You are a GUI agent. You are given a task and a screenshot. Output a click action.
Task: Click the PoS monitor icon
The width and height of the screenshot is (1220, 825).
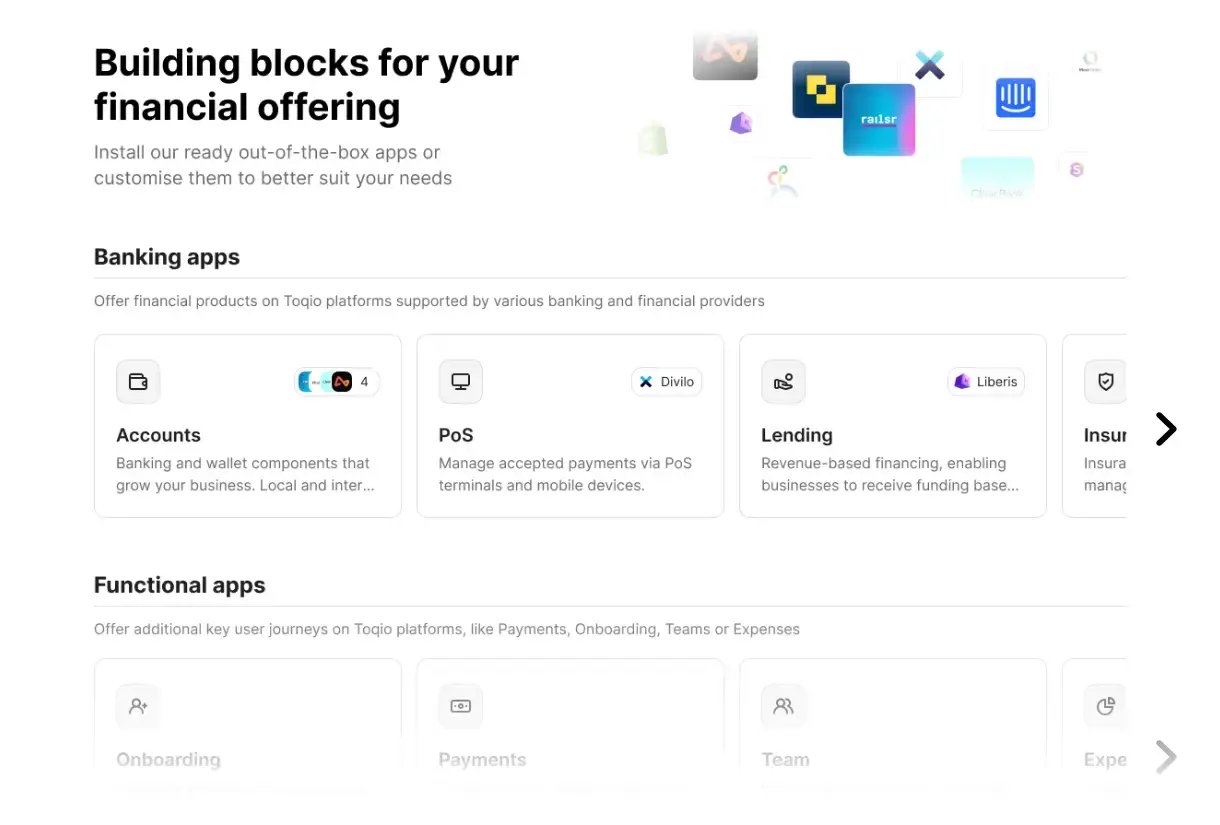[461, 382]
